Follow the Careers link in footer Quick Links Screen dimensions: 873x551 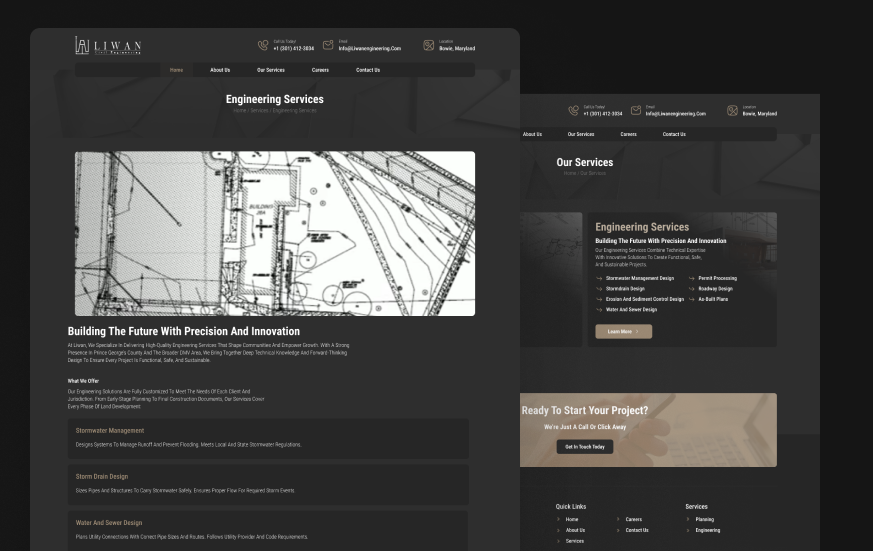(633, 519)
